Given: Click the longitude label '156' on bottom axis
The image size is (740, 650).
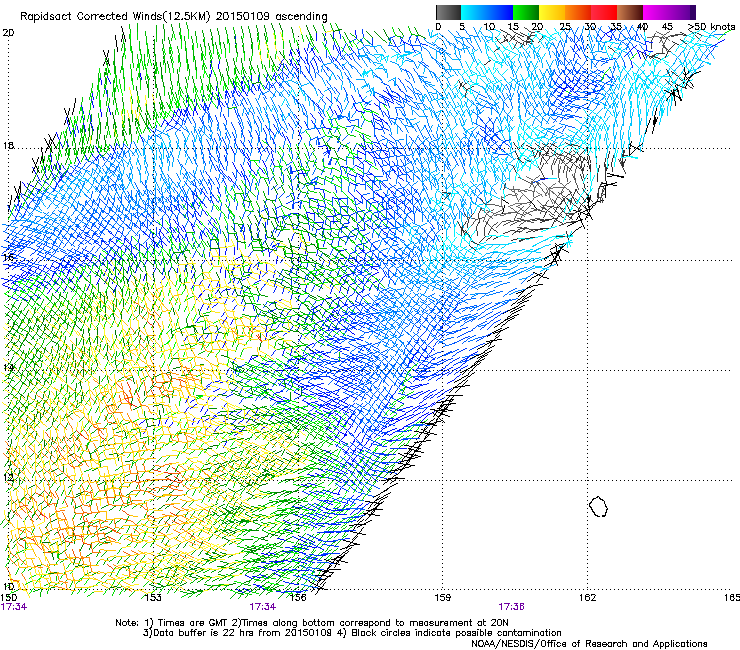Looking at the screenshot, I should 298,598.
